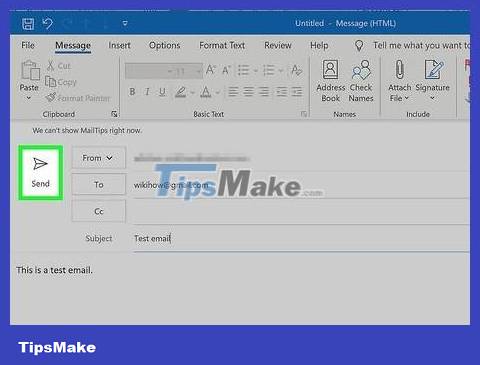The image size is (480, 365).
Task: Click the Undo arrow icon
Action: pos(48,24)
